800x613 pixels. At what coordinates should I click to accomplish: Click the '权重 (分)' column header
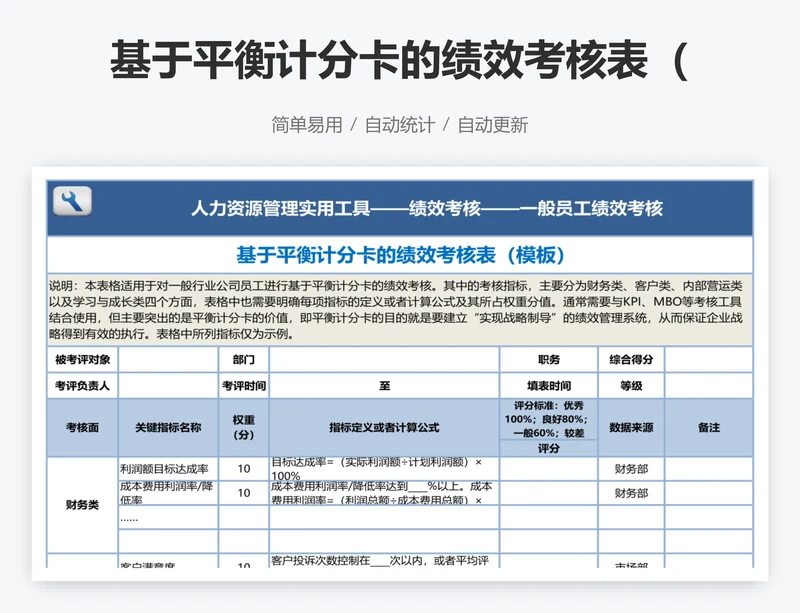243,428
